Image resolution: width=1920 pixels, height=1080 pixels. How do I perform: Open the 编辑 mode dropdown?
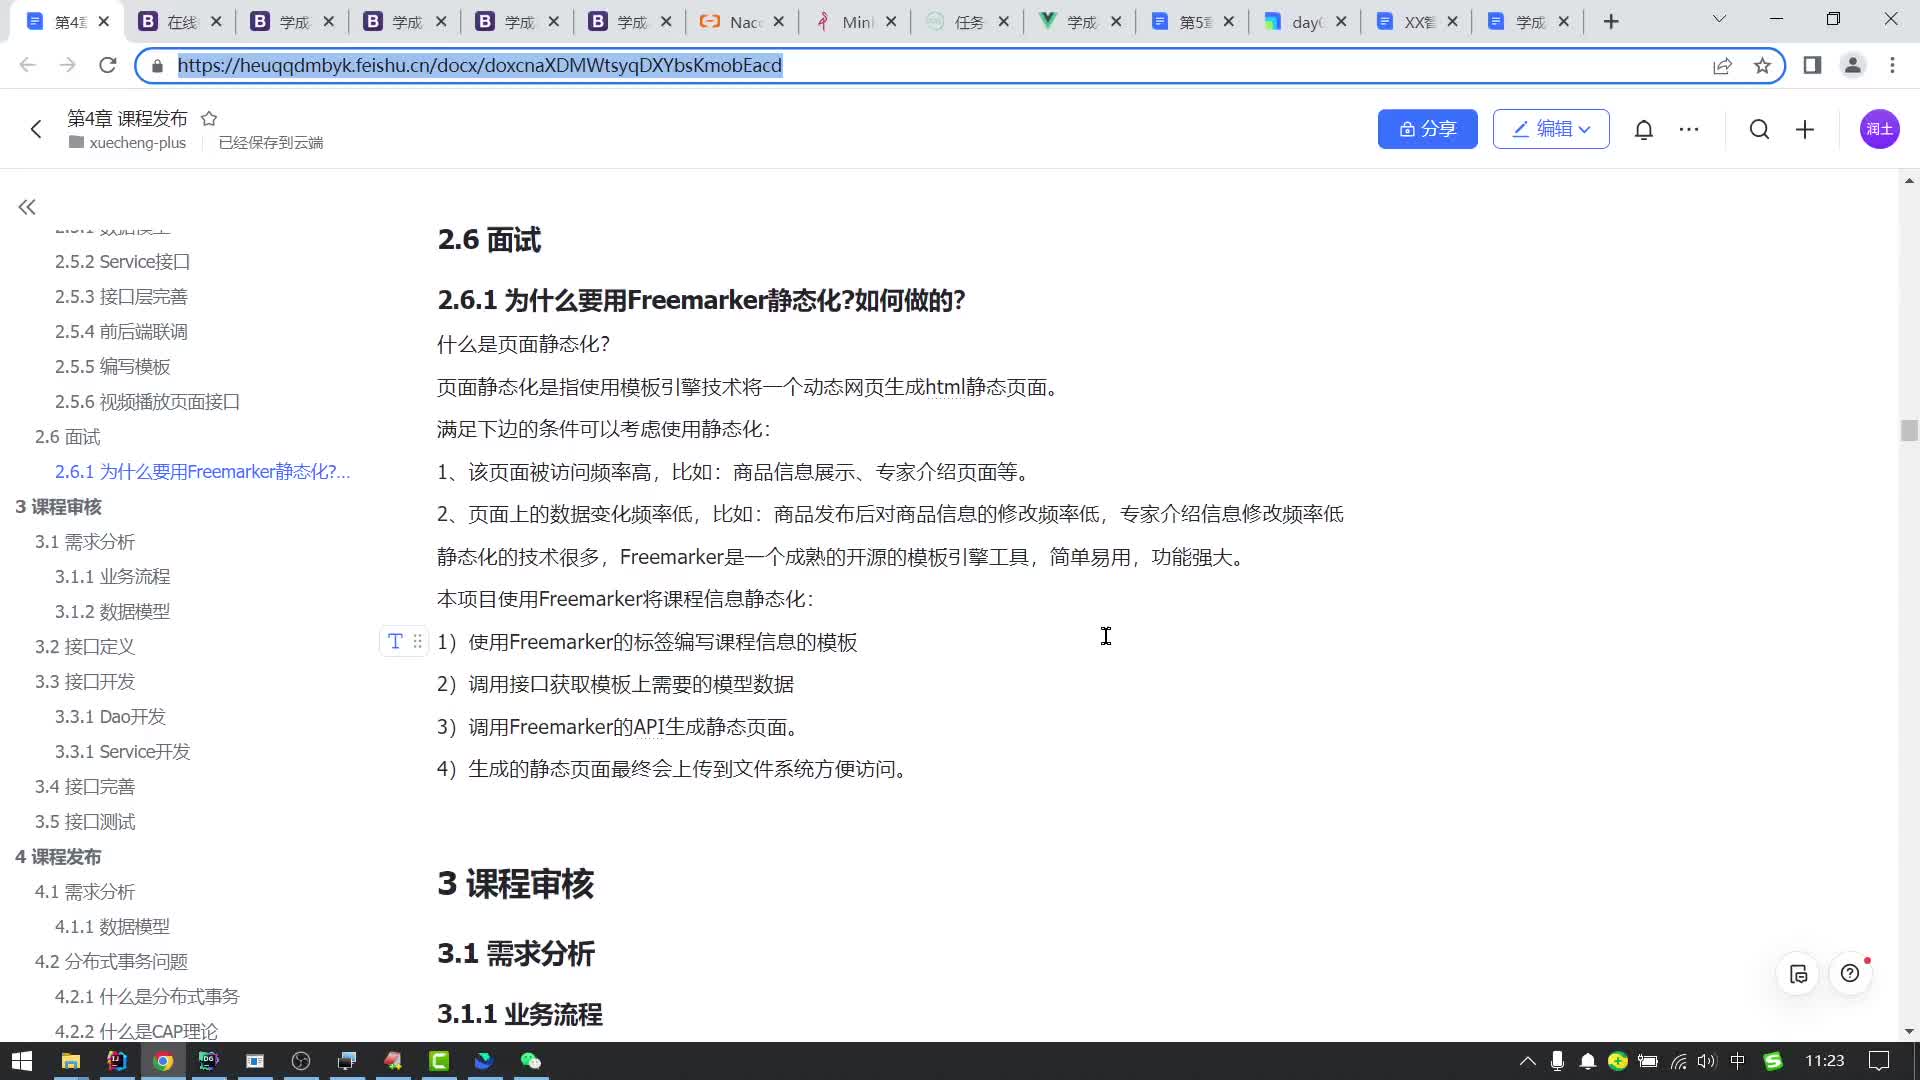(1551, 129)
